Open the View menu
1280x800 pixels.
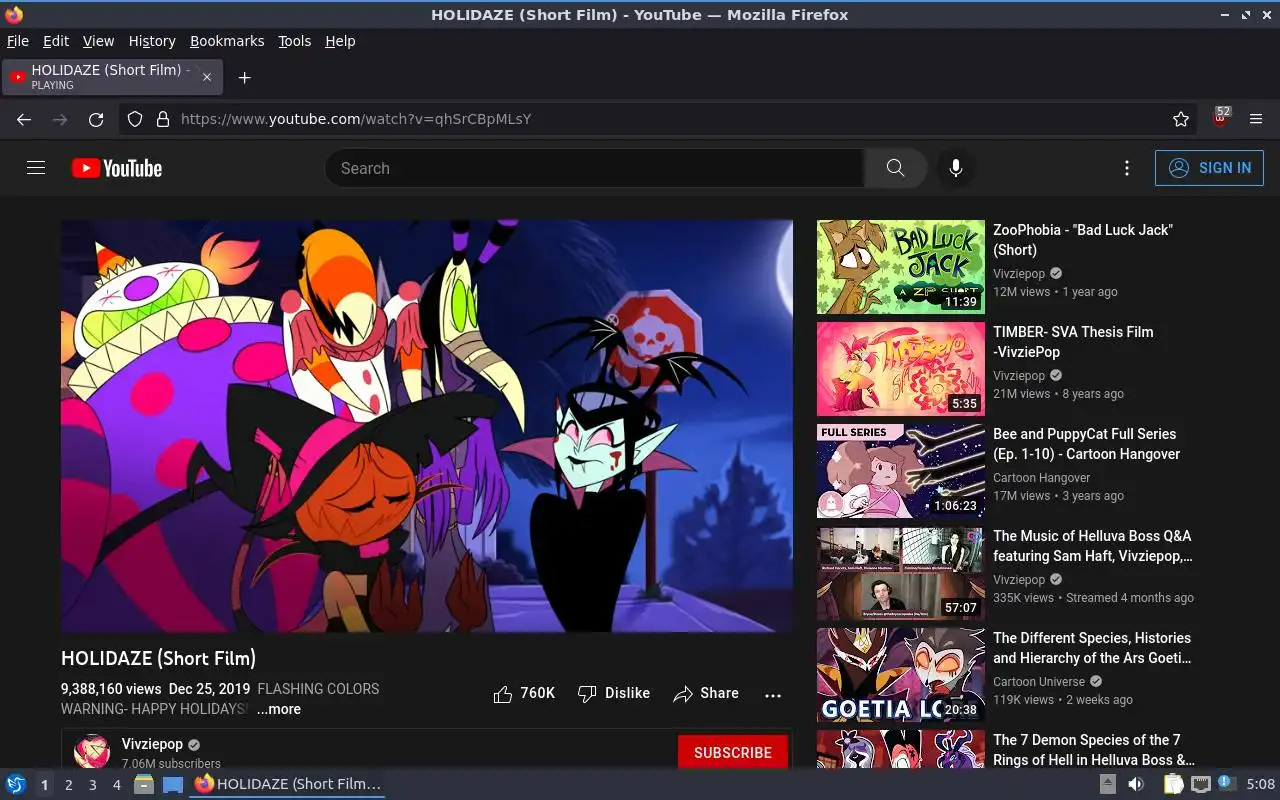(x=98, y=41)
